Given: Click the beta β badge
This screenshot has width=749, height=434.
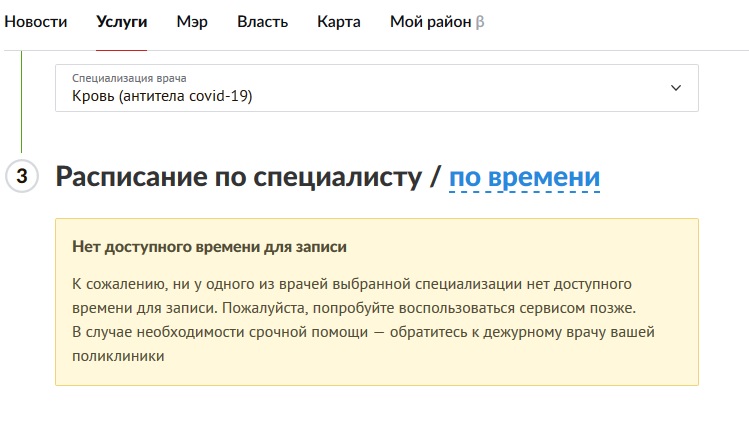Looking at the screenshot, I should 481,23.
